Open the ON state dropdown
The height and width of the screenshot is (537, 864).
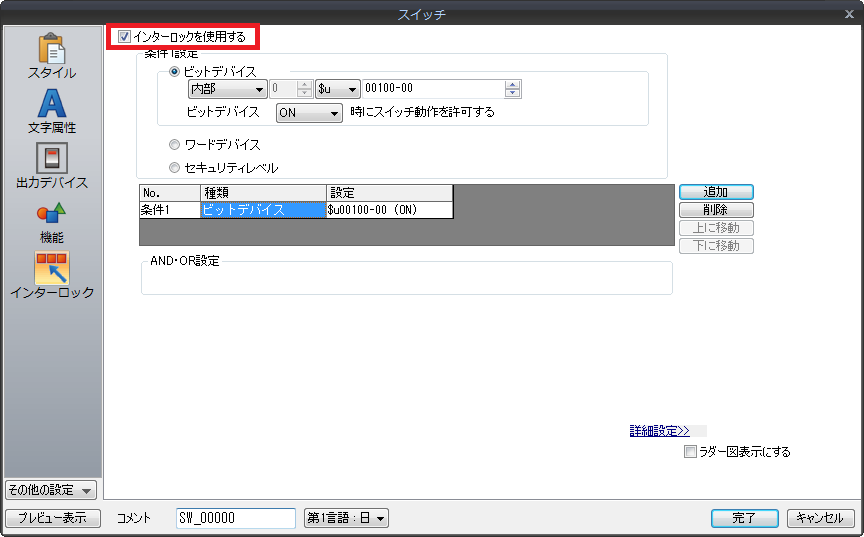pos(309,113)
